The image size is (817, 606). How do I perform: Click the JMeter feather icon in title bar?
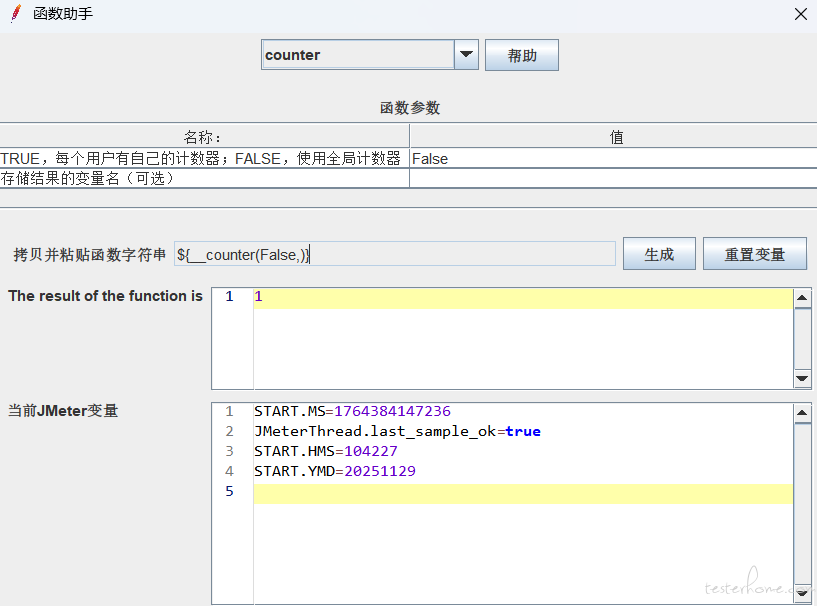pos(15,14)
